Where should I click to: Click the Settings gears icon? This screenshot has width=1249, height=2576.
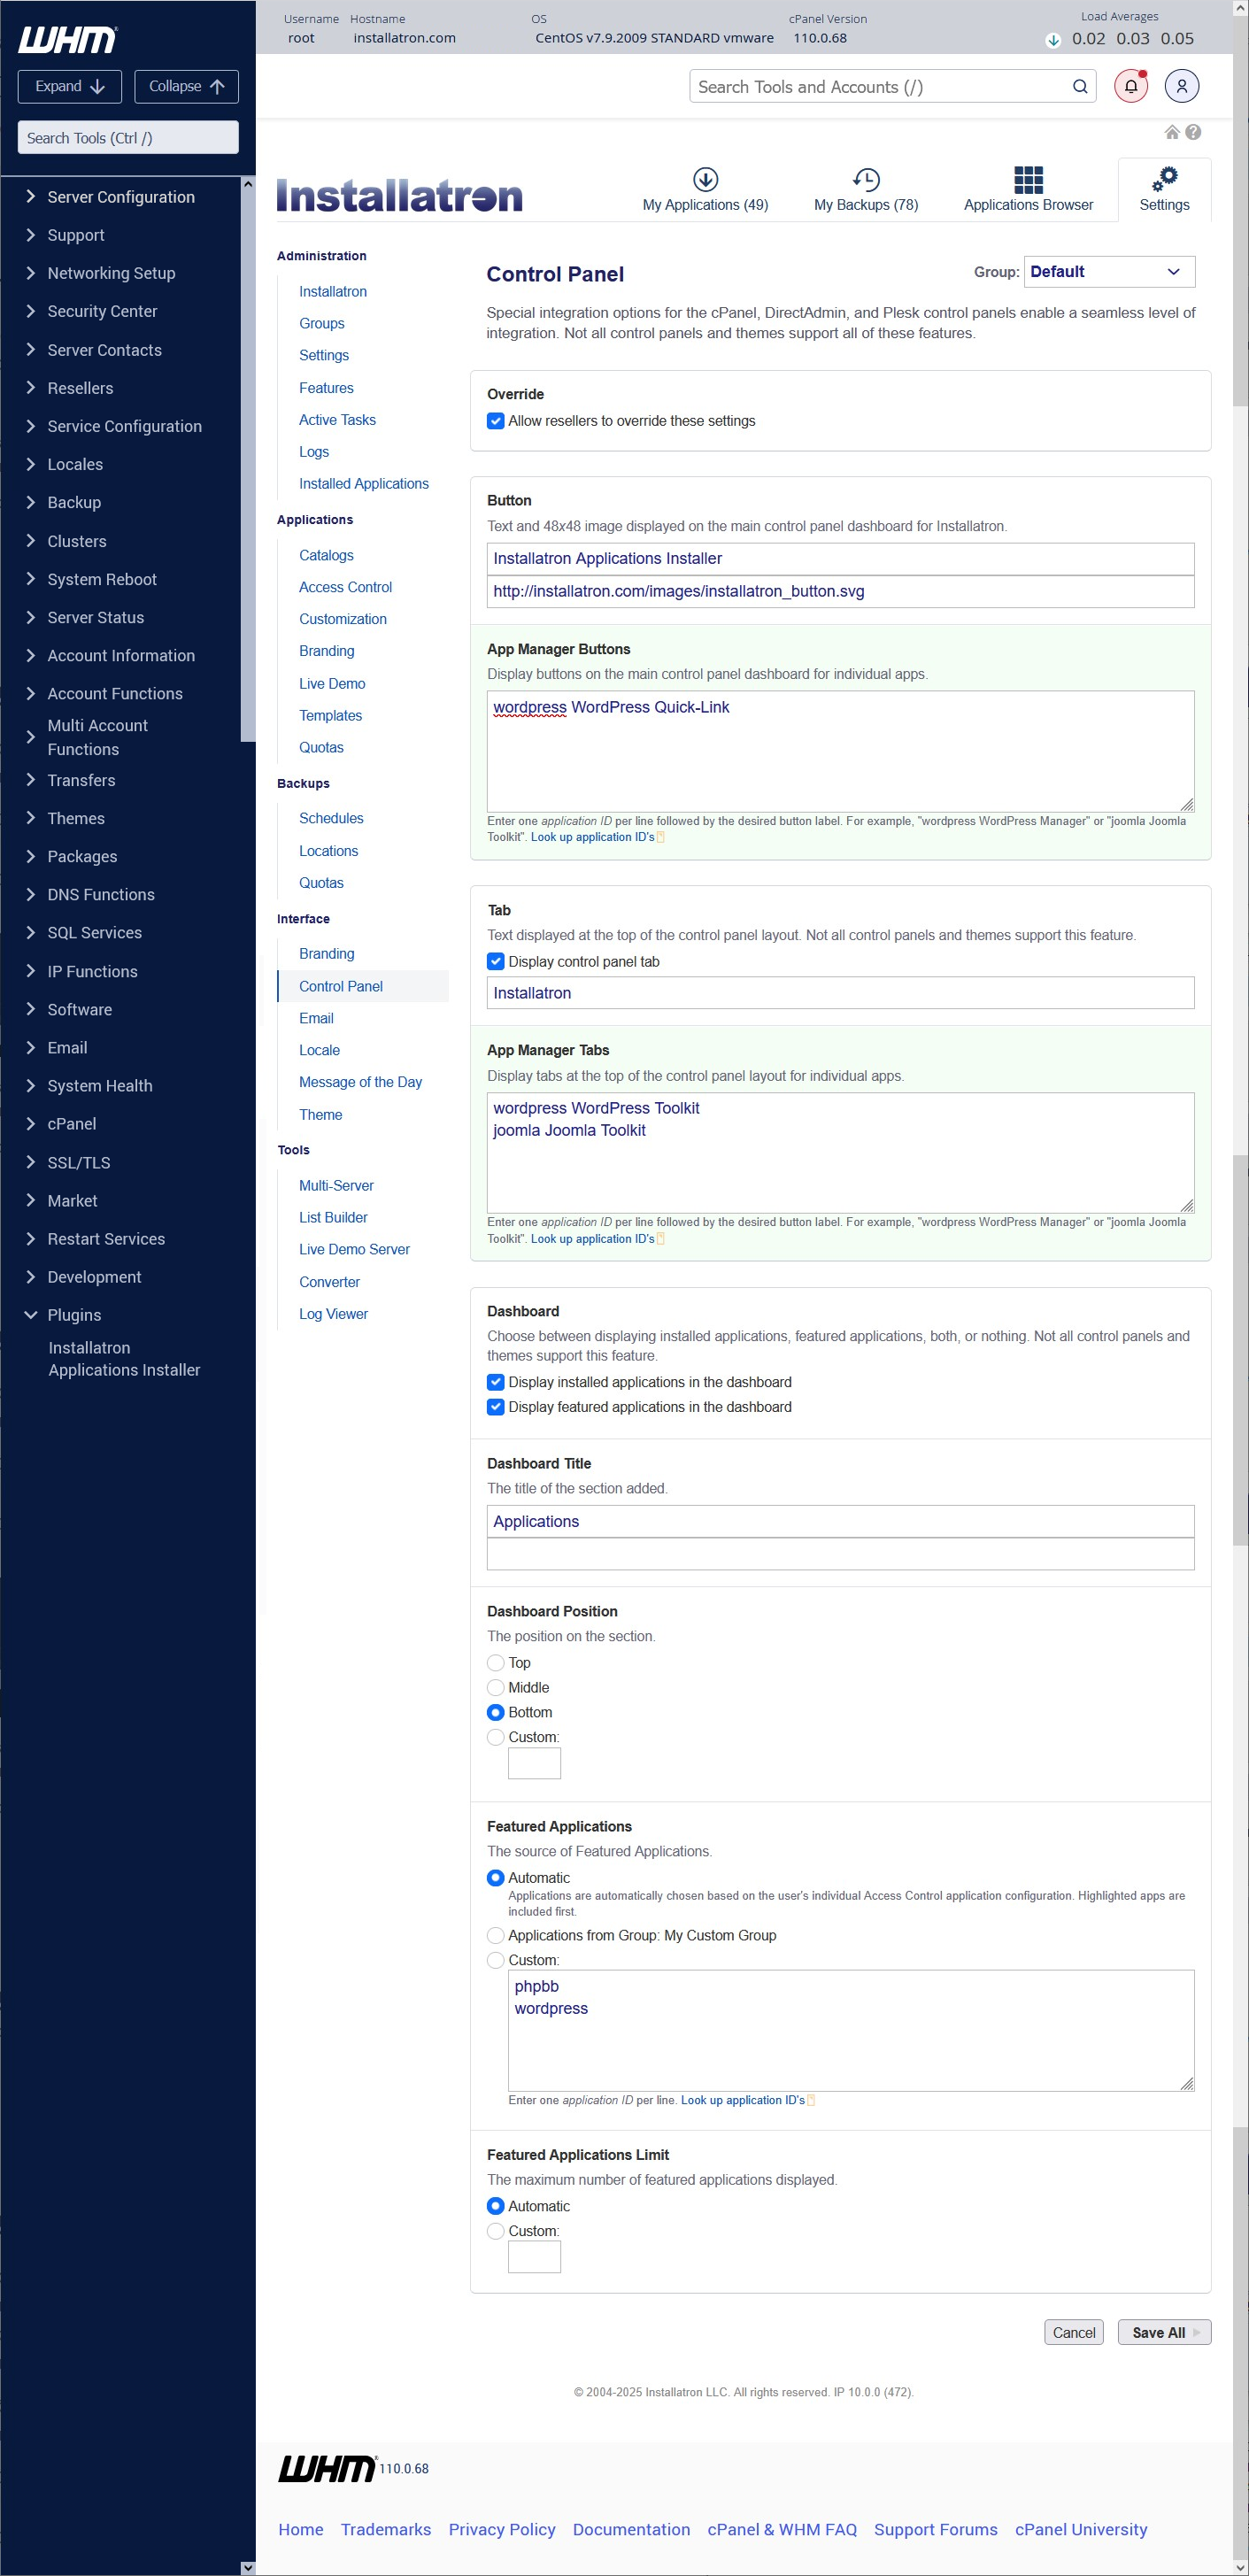(x=1165, y=179)
